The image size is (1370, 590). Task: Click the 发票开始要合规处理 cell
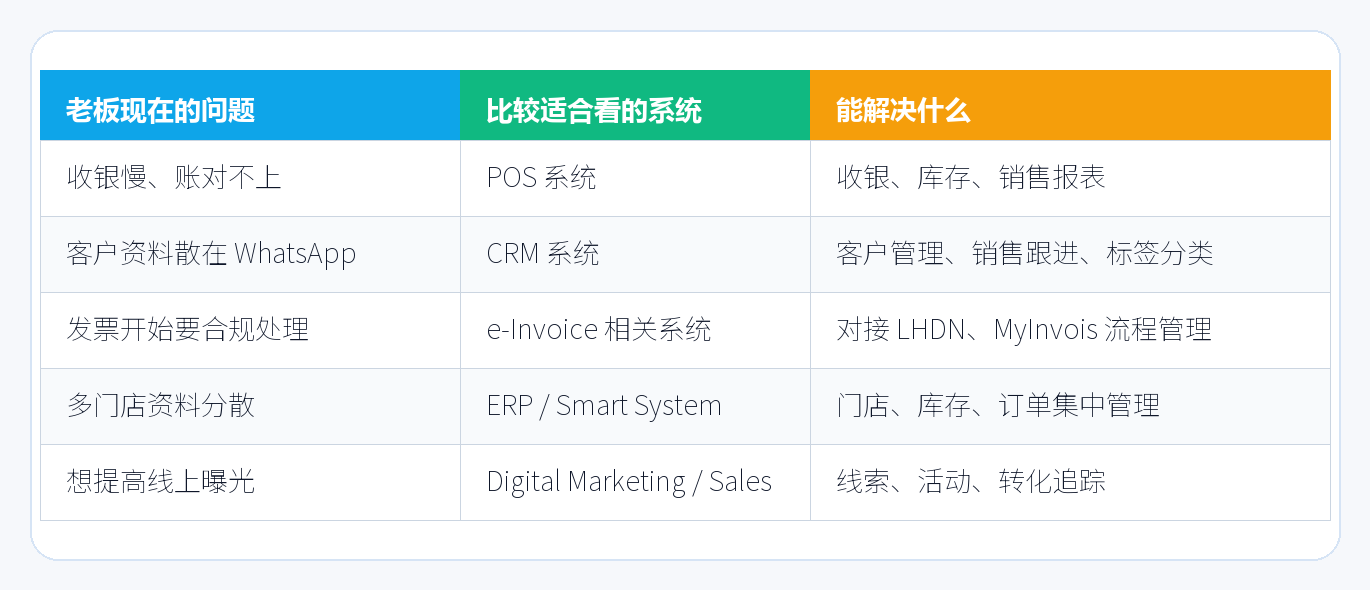click(x=250, y=330)
